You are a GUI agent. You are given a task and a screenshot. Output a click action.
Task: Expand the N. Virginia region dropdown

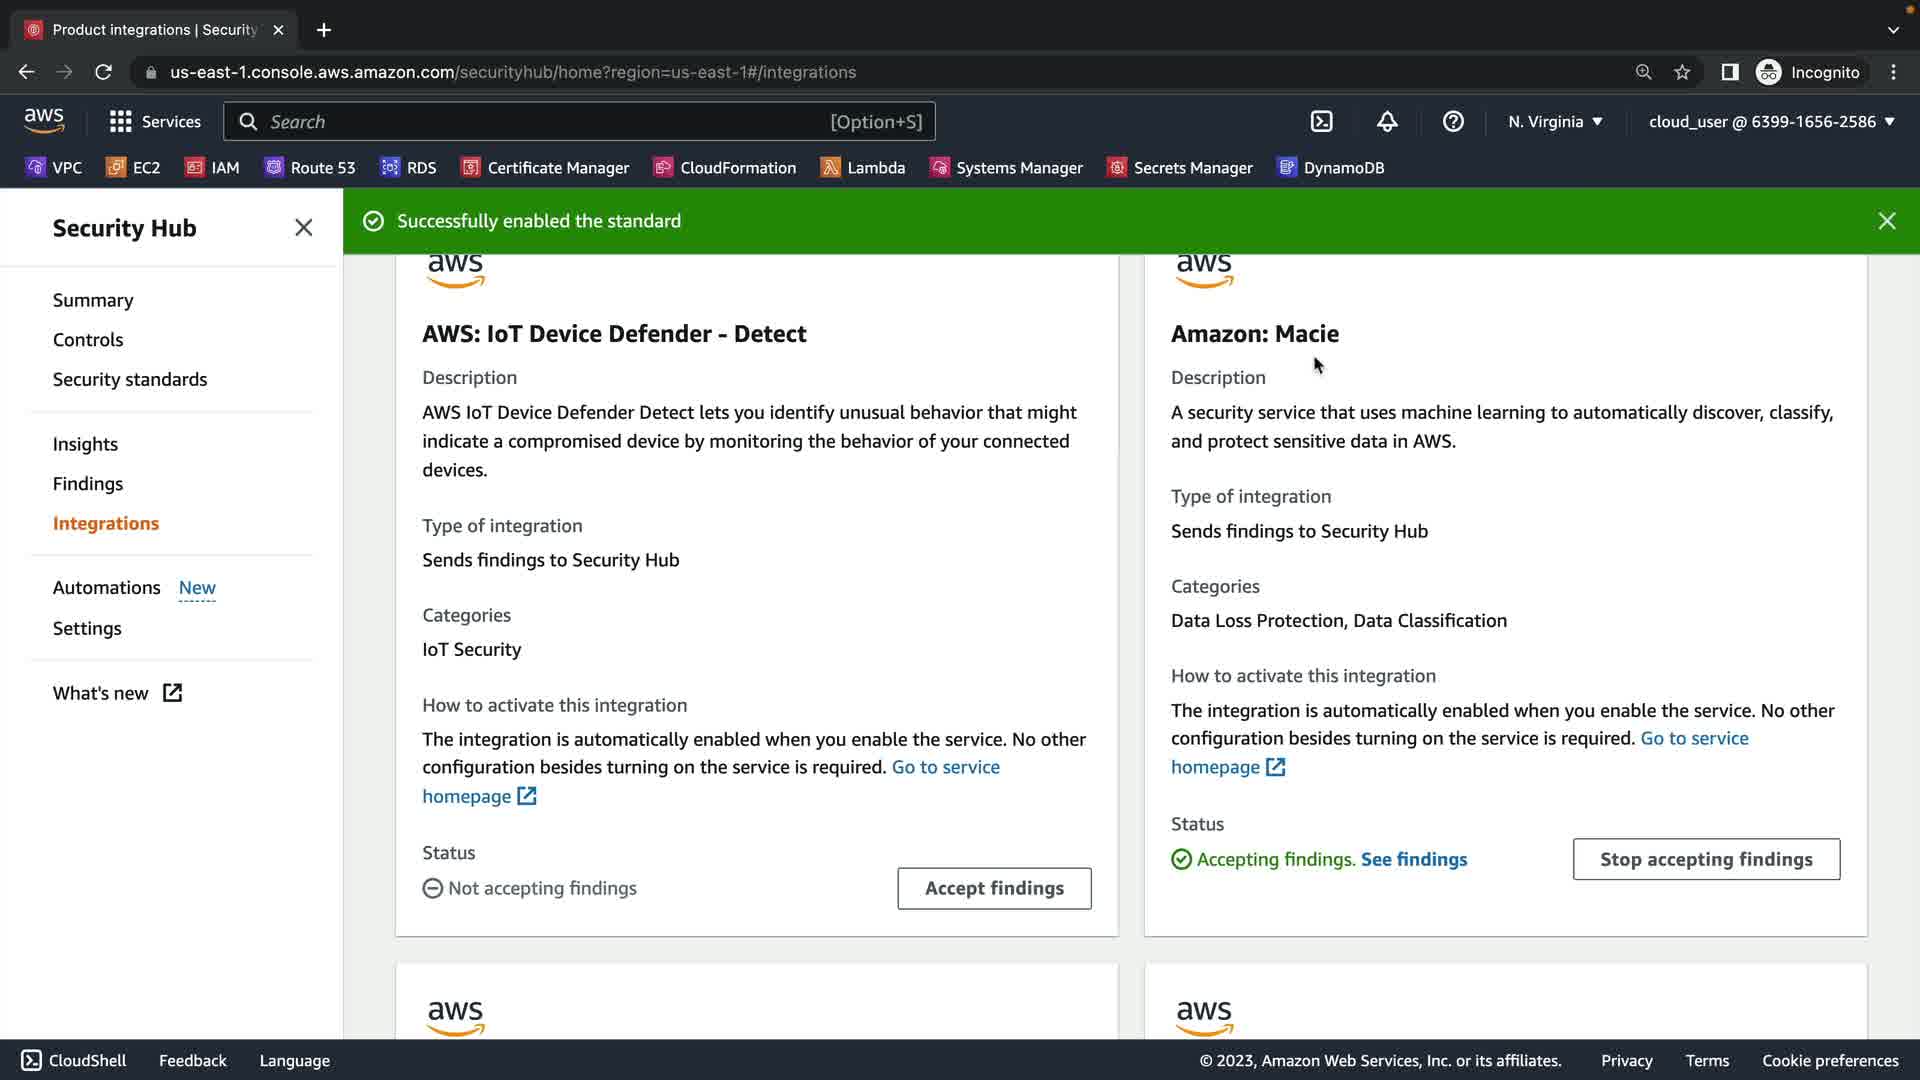coord(1555,122)
